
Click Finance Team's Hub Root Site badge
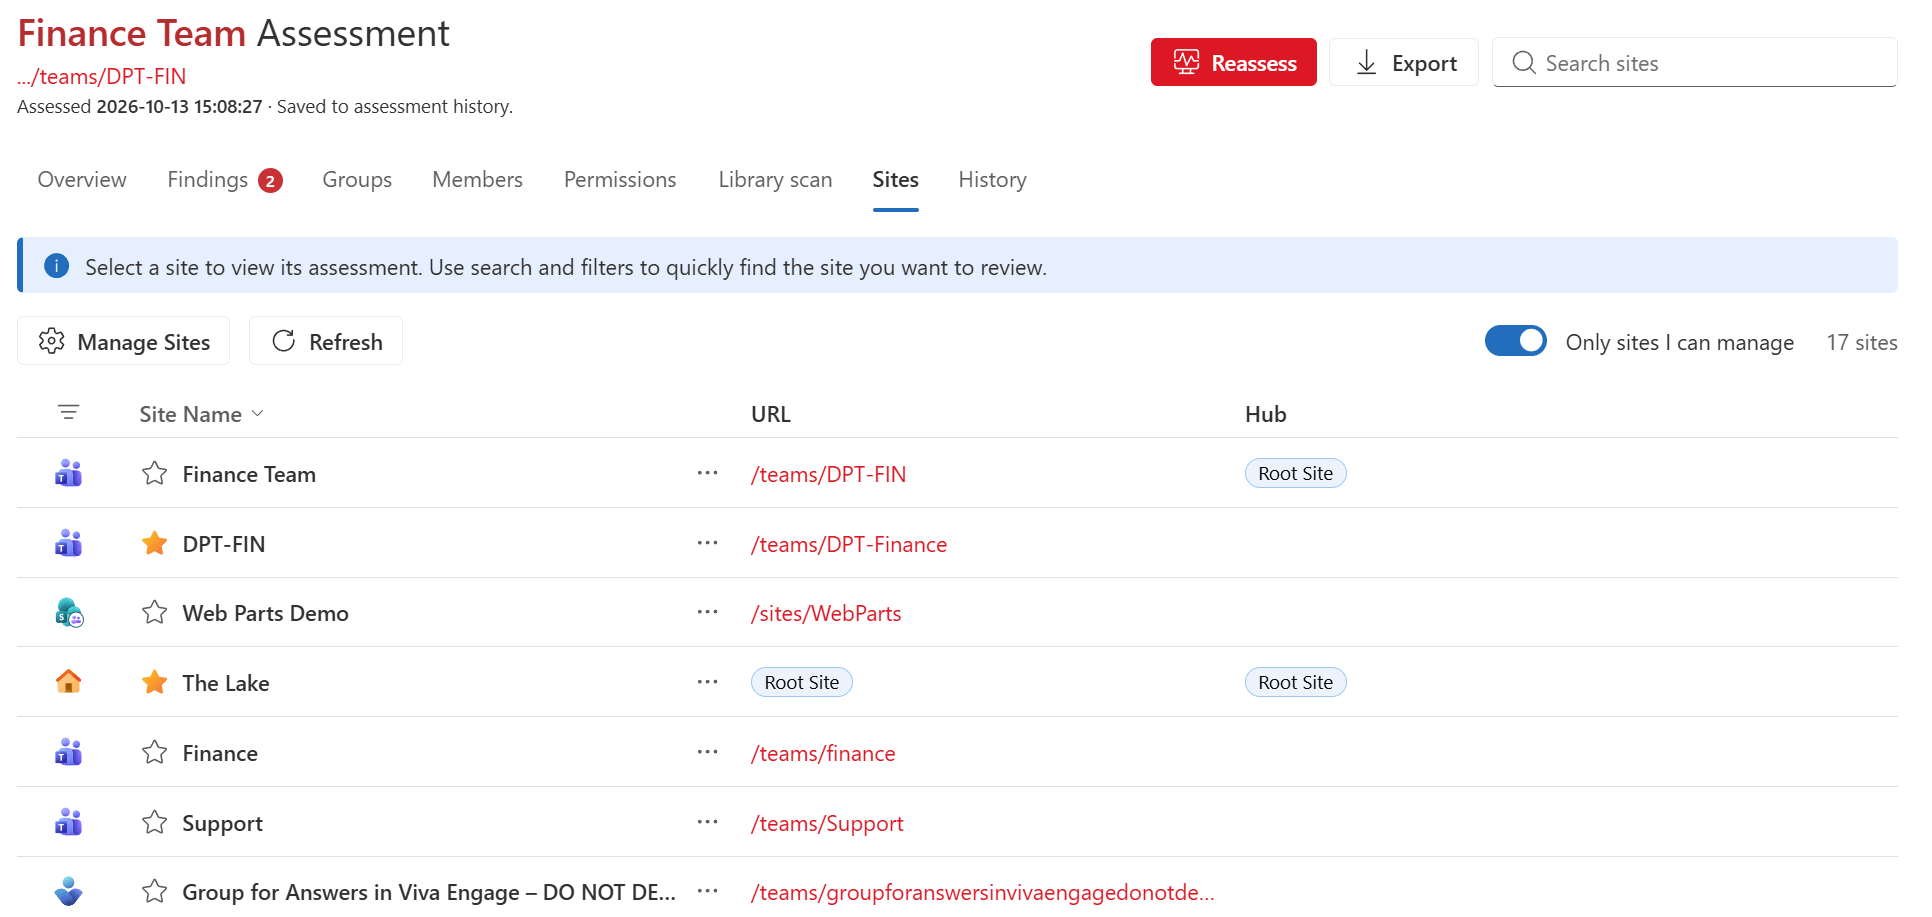coord(1295,473)
